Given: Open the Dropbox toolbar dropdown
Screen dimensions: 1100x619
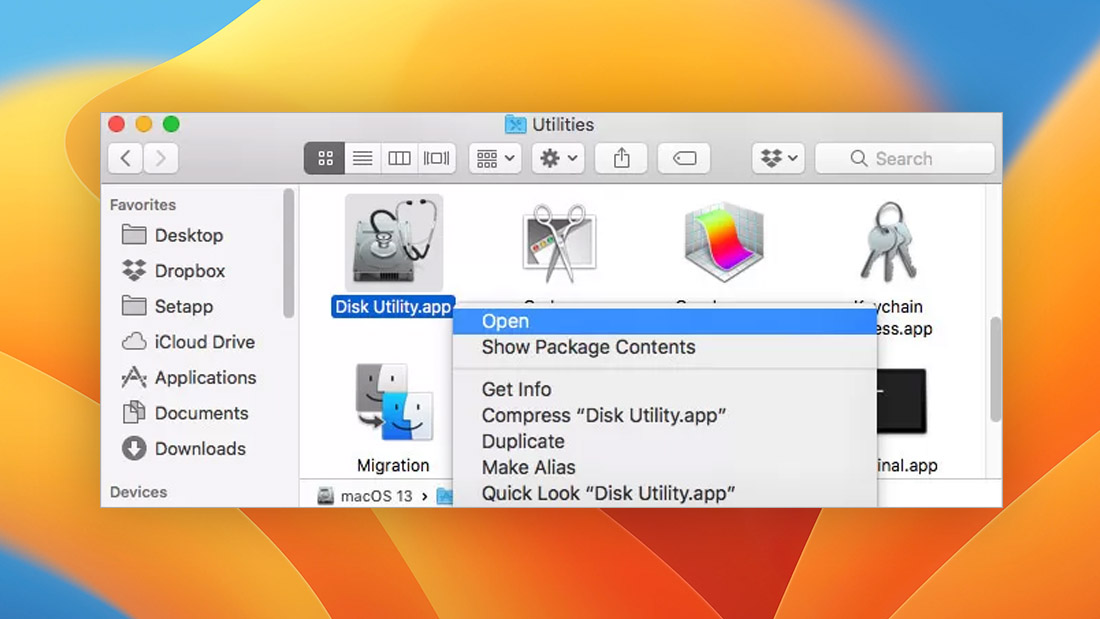Looking at the screenshot, I should (x=779, y=159).
